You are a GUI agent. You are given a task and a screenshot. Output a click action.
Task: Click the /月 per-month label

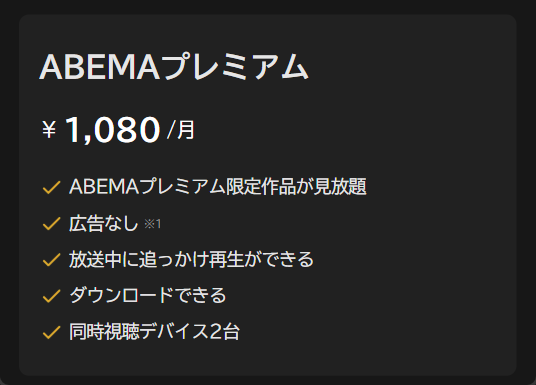180,130
